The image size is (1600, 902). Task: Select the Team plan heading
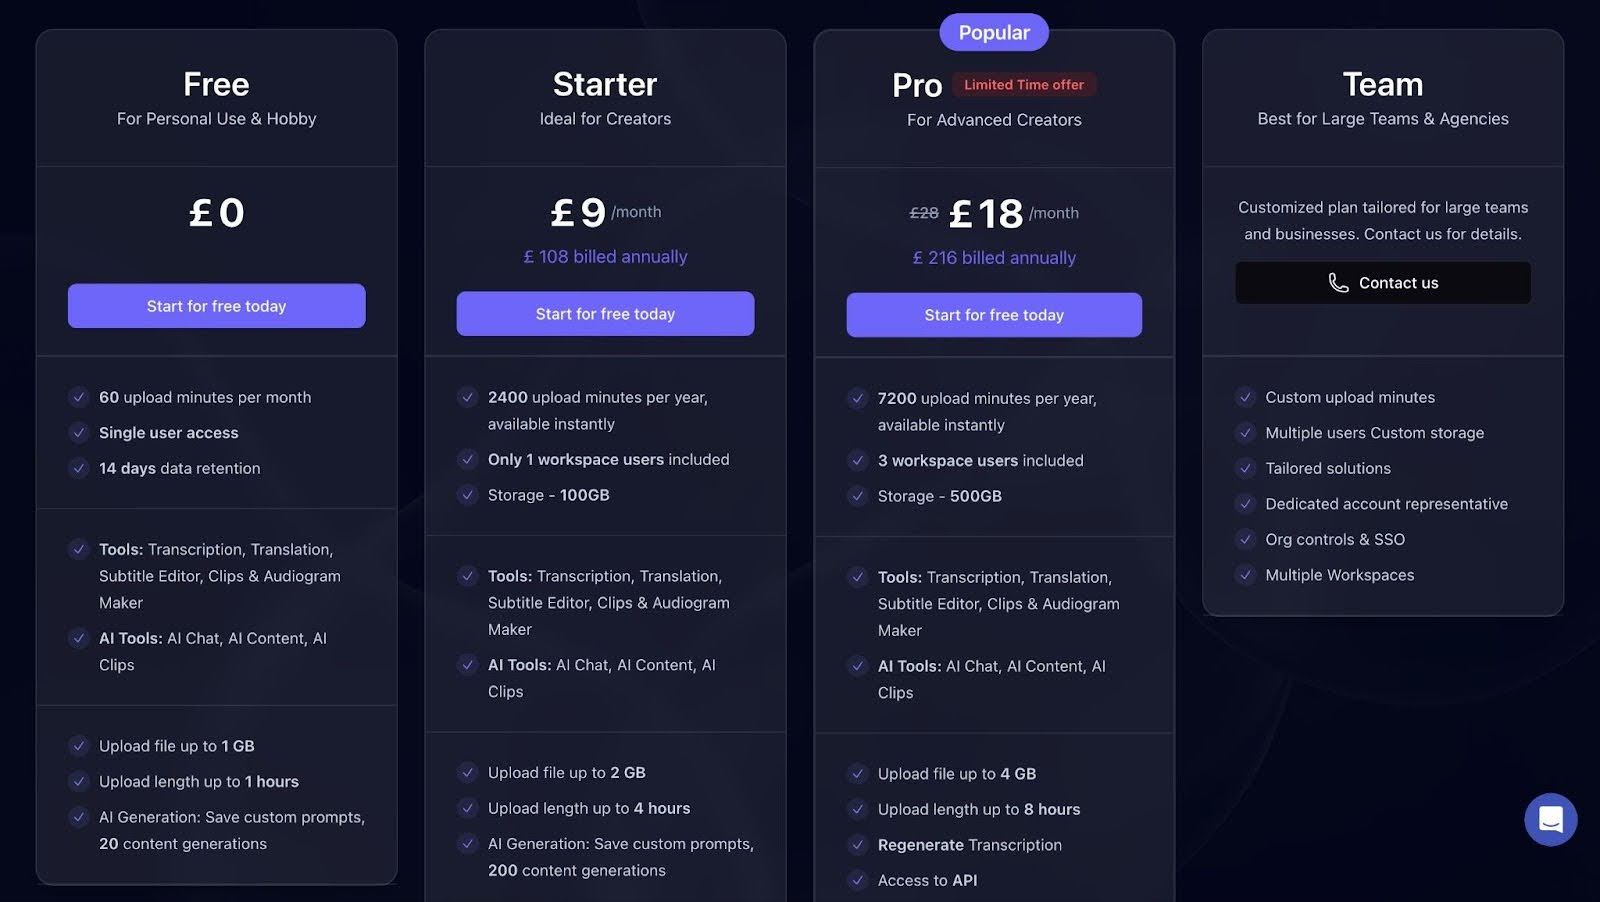(x=1382, y=84)
